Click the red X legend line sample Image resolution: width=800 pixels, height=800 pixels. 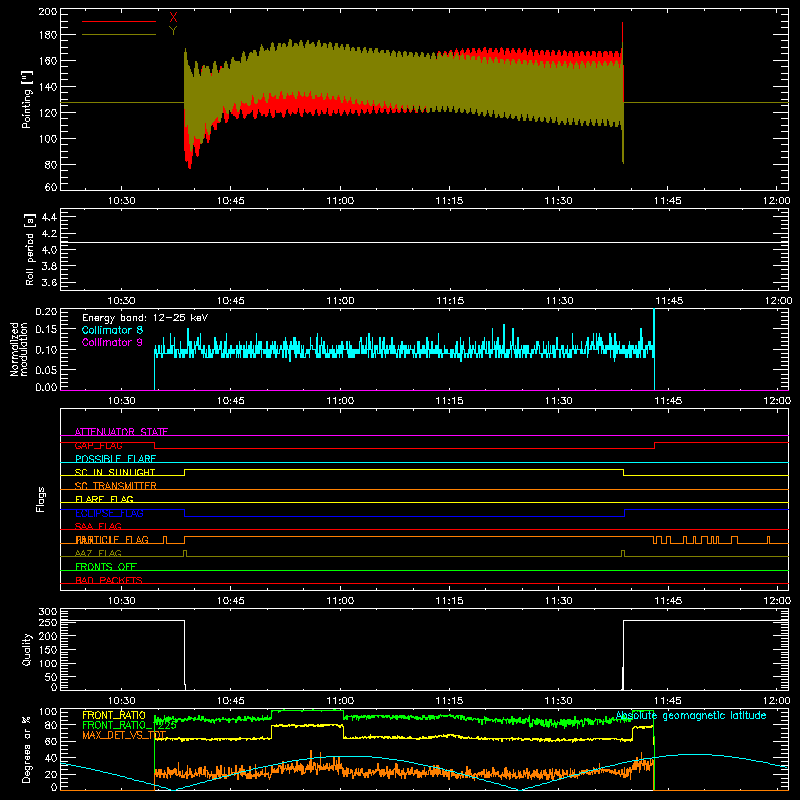[119, 21]
